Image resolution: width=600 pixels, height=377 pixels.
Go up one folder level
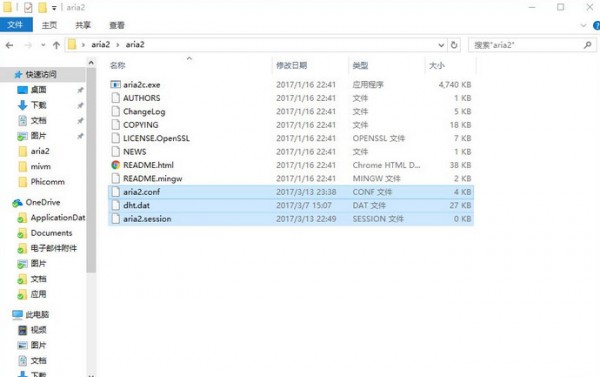57,45
